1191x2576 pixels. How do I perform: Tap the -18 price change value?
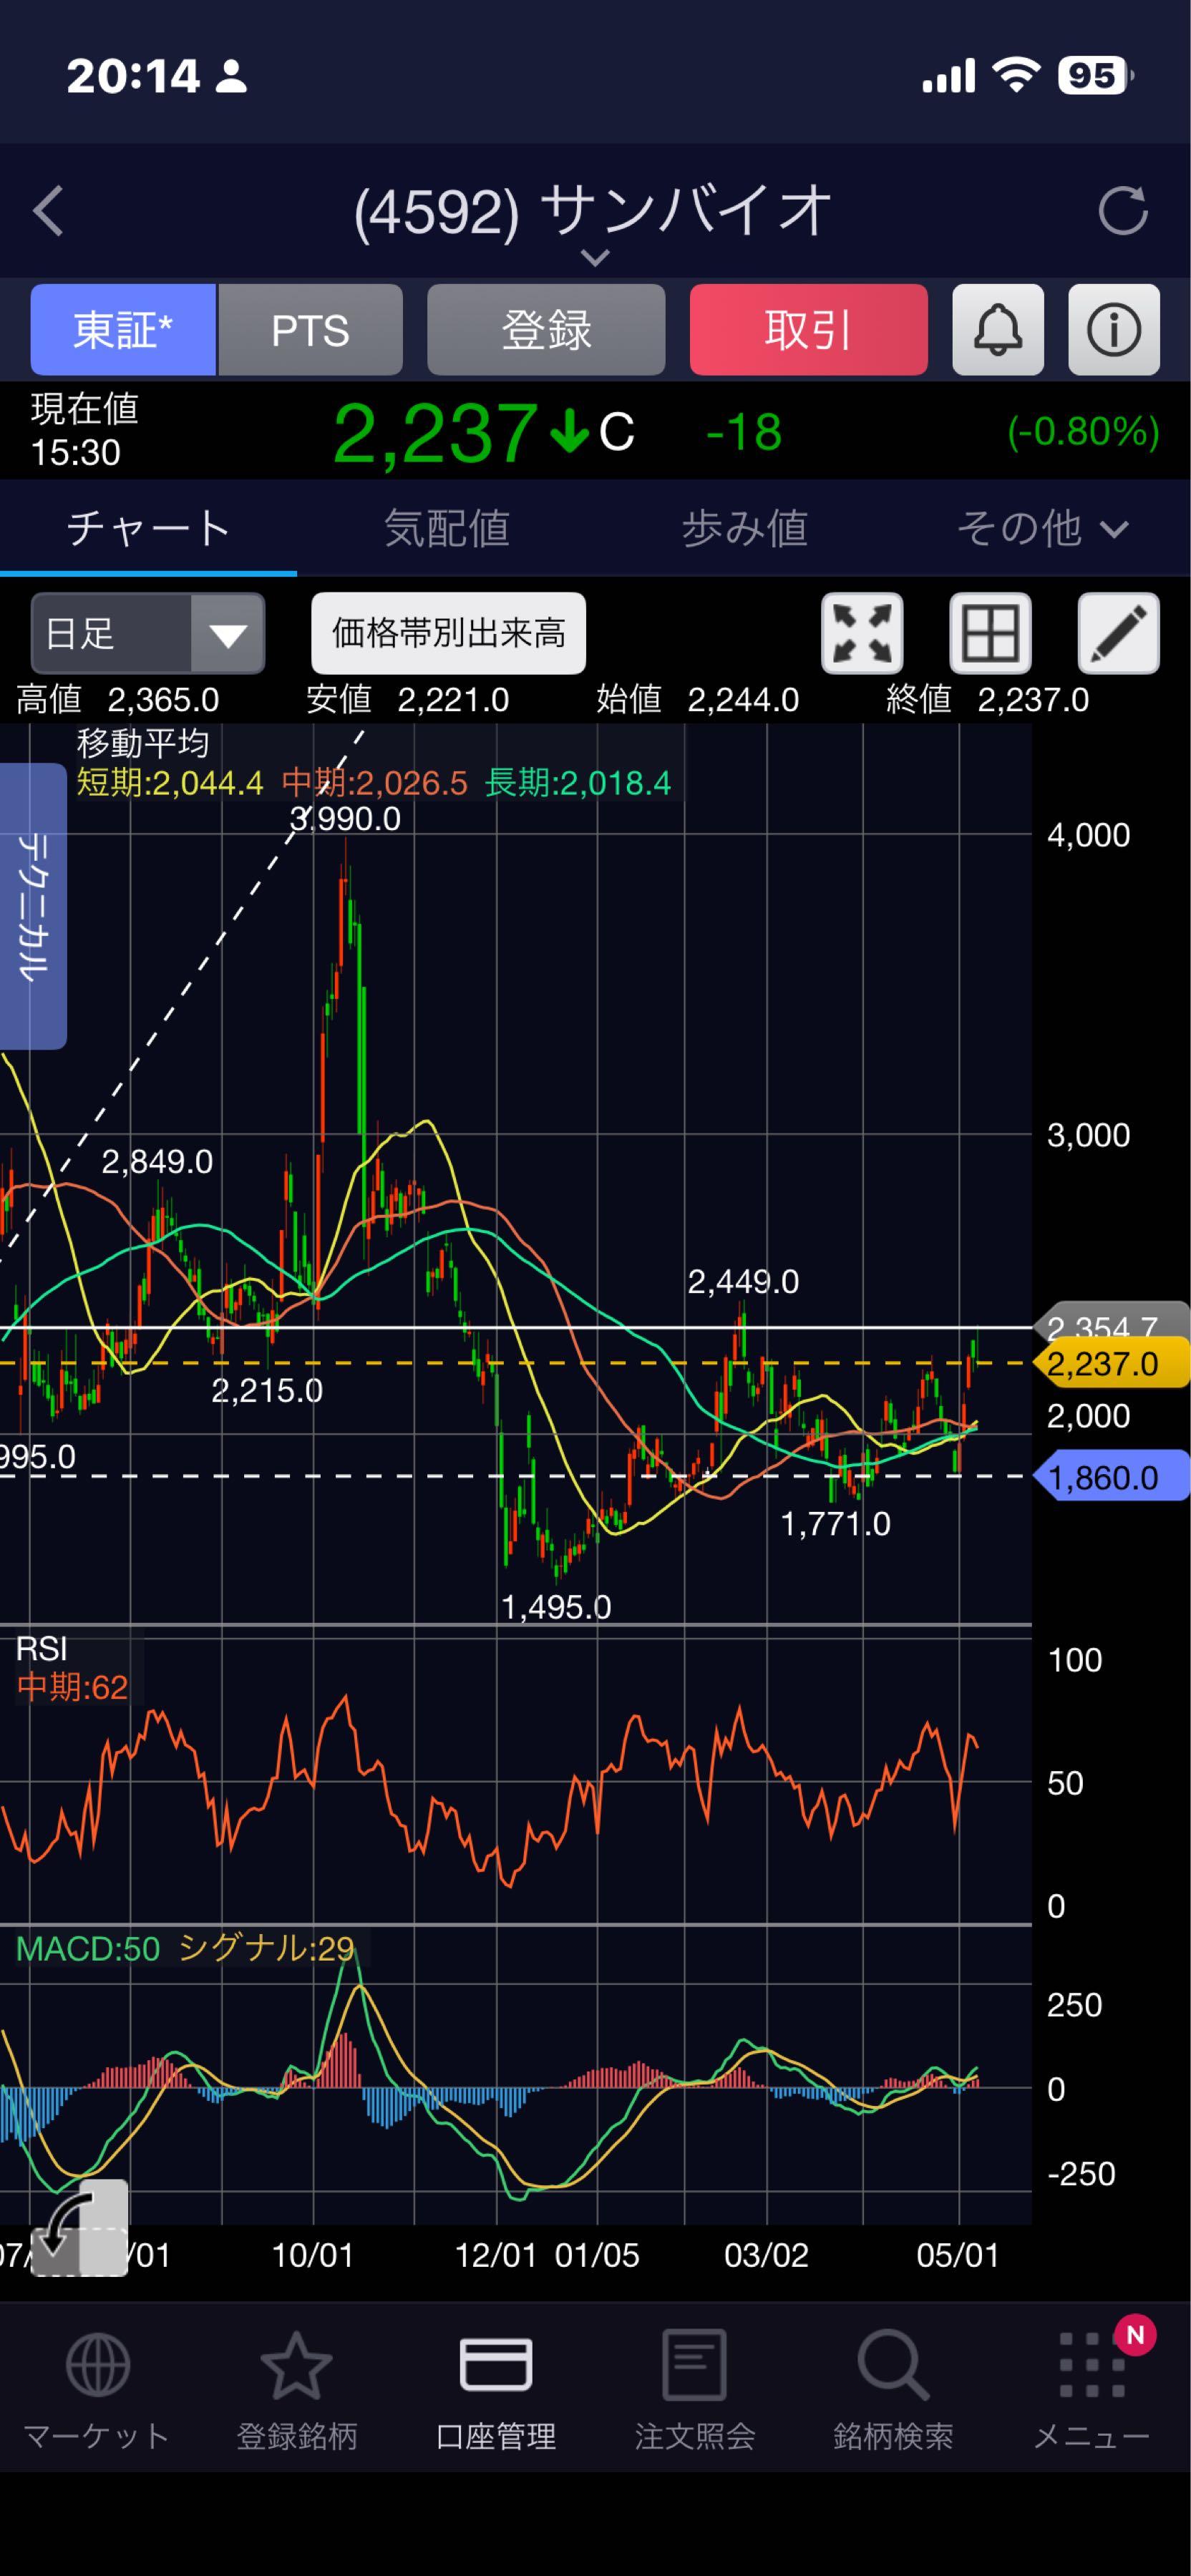click(743, 432)
